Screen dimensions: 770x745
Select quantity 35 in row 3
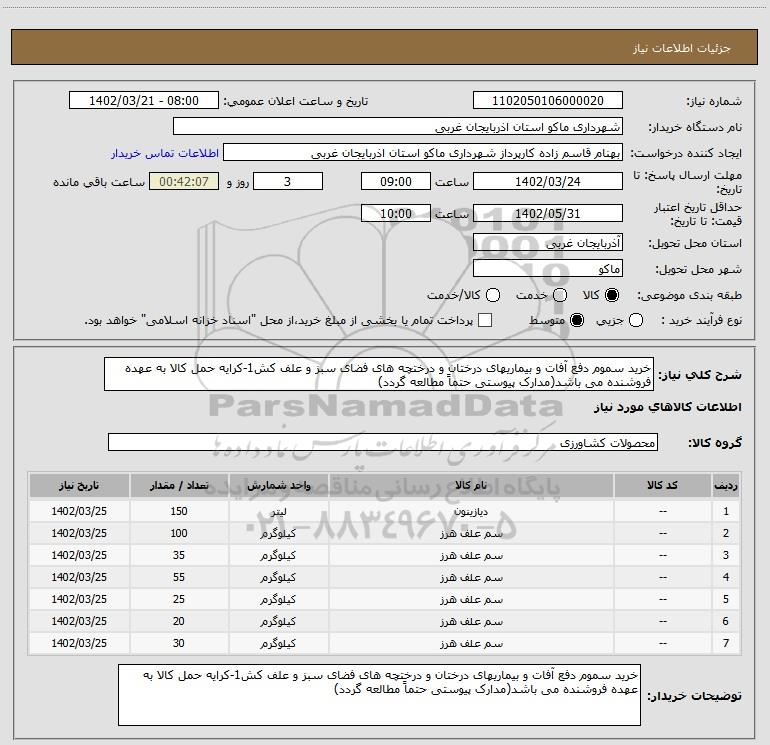(179, 555)
